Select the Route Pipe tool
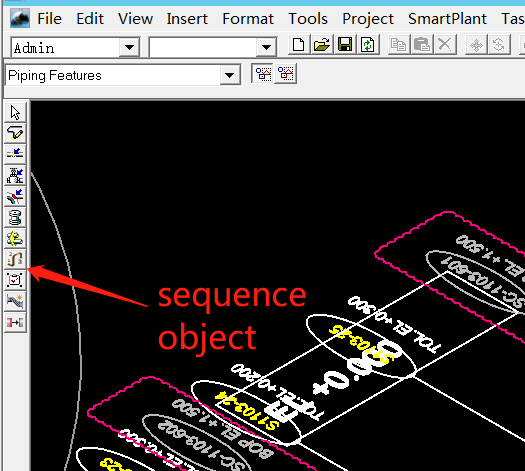Viewport: 525px width, 471px height. (x=15, y=134)
